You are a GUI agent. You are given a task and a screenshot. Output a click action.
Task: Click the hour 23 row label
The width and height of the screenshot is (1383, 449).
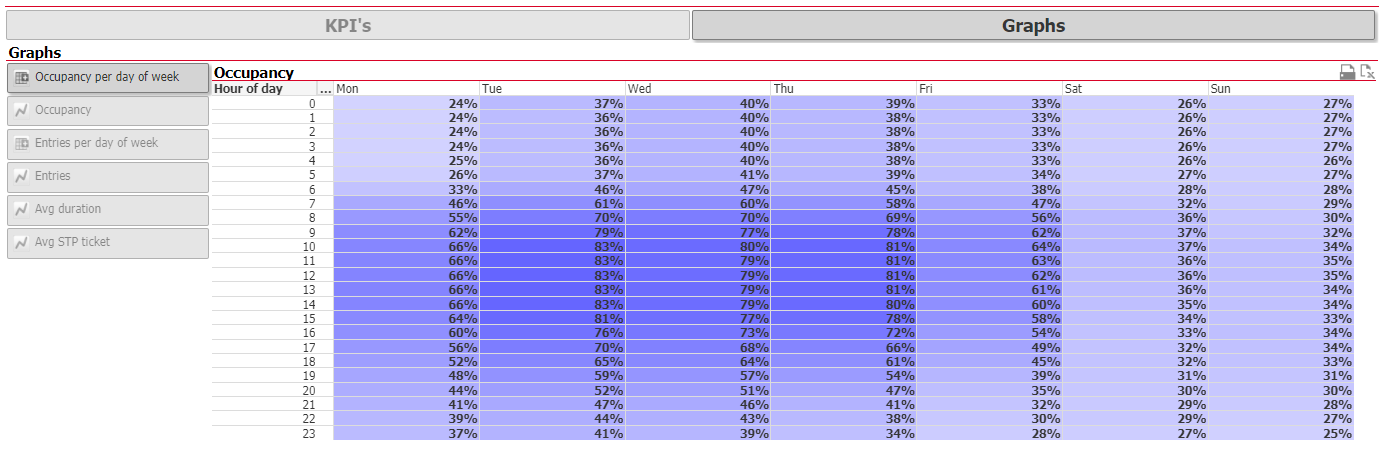[x=308, y=434]
